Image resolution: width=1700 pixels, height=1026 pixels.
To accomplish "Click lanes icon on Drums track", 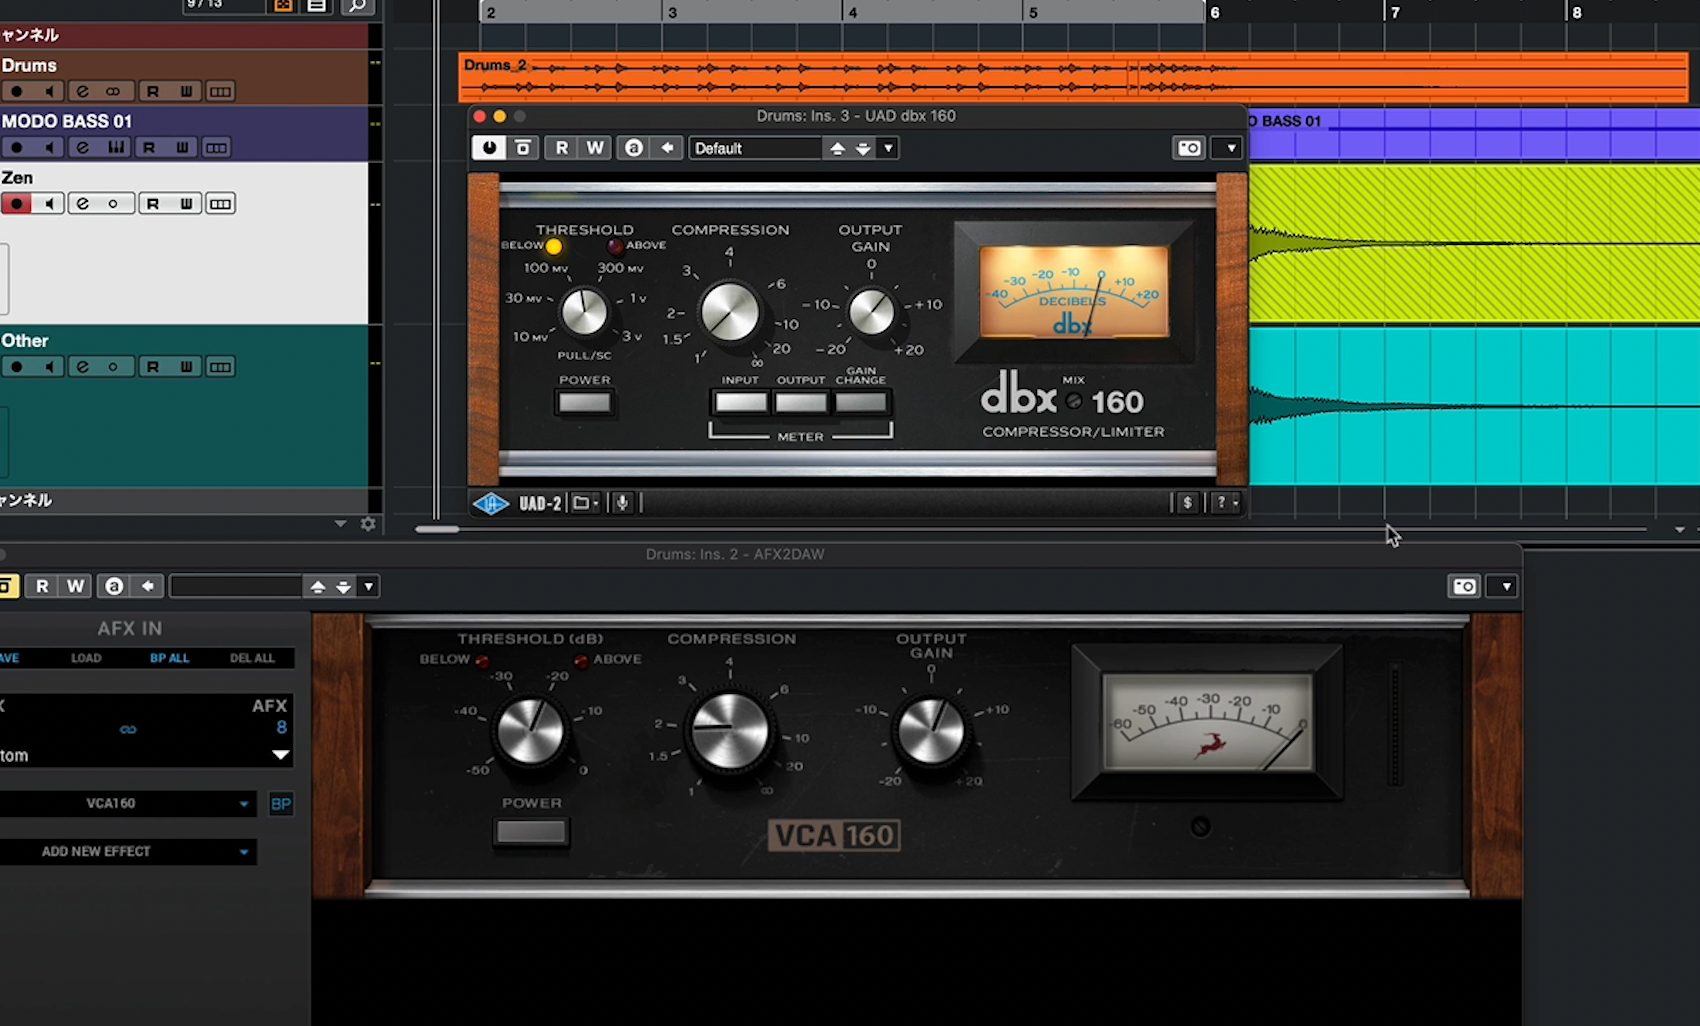I will [x=220, y=91].
